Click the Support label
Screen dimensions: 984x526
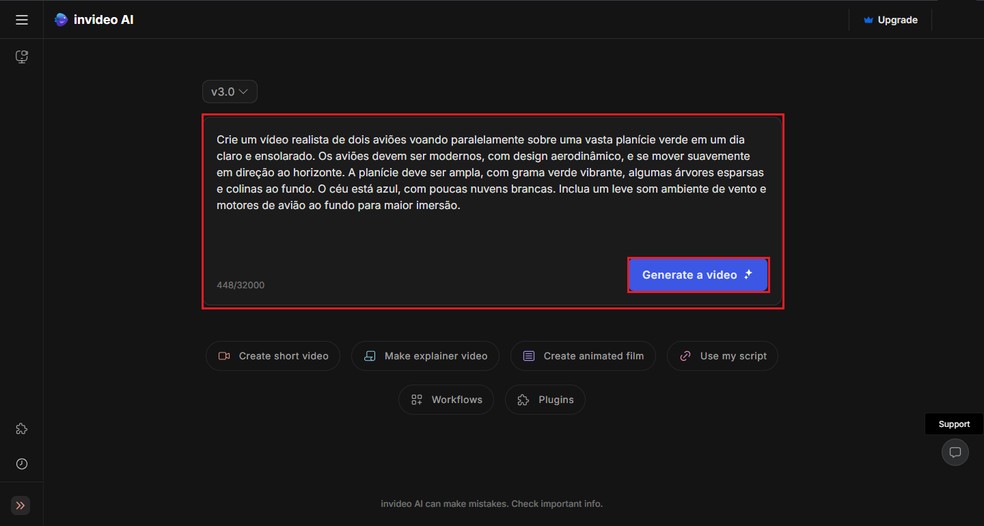click(954, 424)
